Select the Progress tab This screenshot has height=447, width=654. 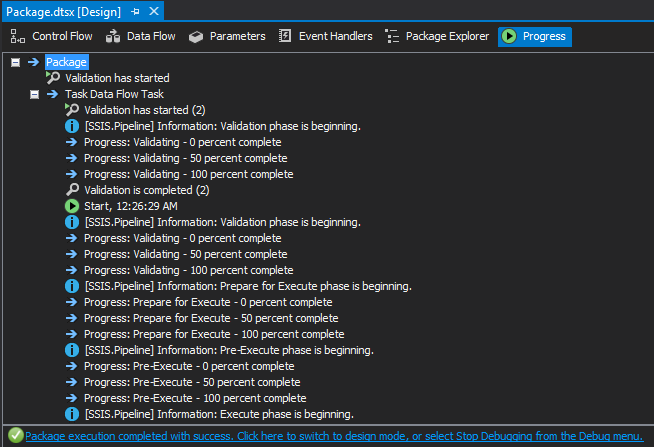point(535,37)
